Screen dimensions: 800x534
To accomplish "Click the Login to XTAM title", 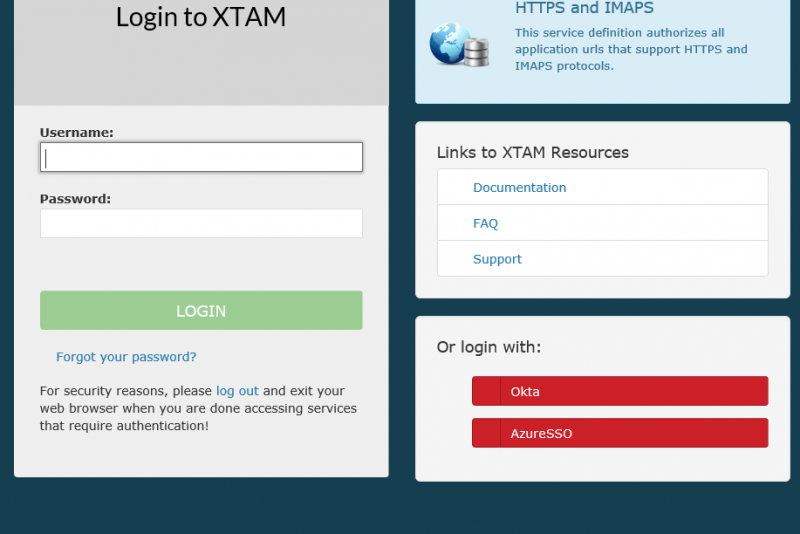I will coord(201,17).
